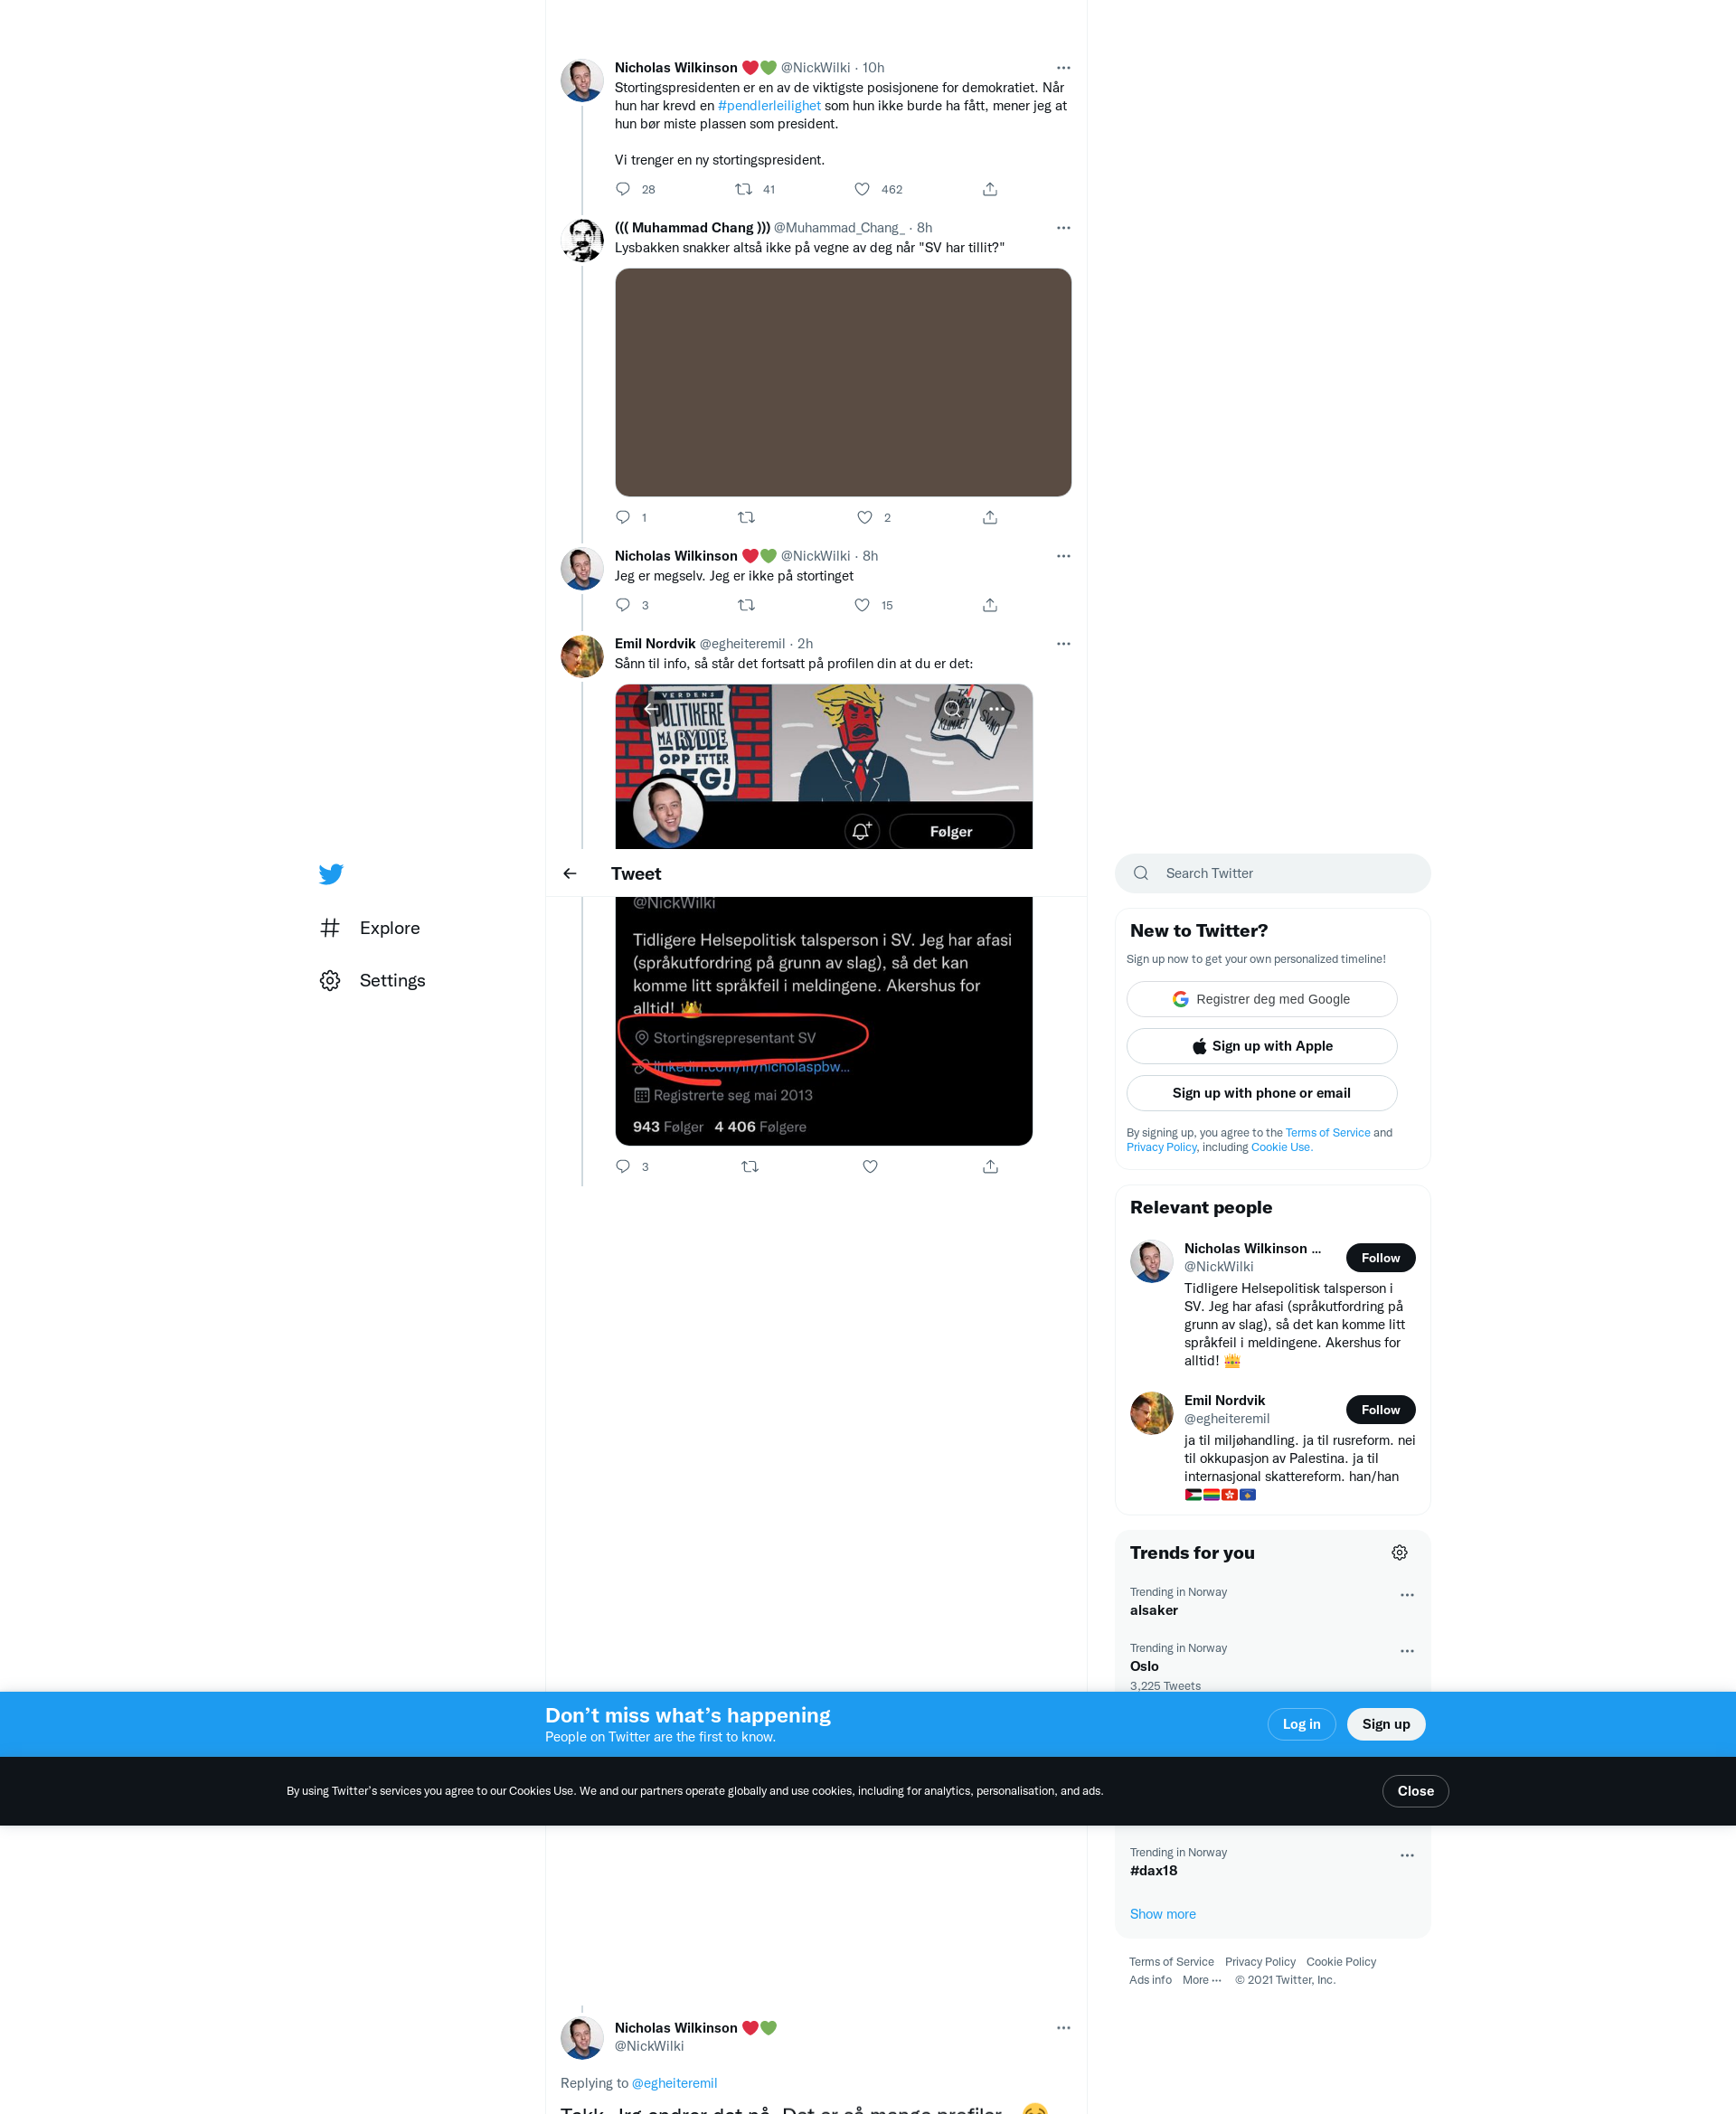Open Terms of Service footer link
Screen dimensions: 1736x2114
point(1171,1962)
